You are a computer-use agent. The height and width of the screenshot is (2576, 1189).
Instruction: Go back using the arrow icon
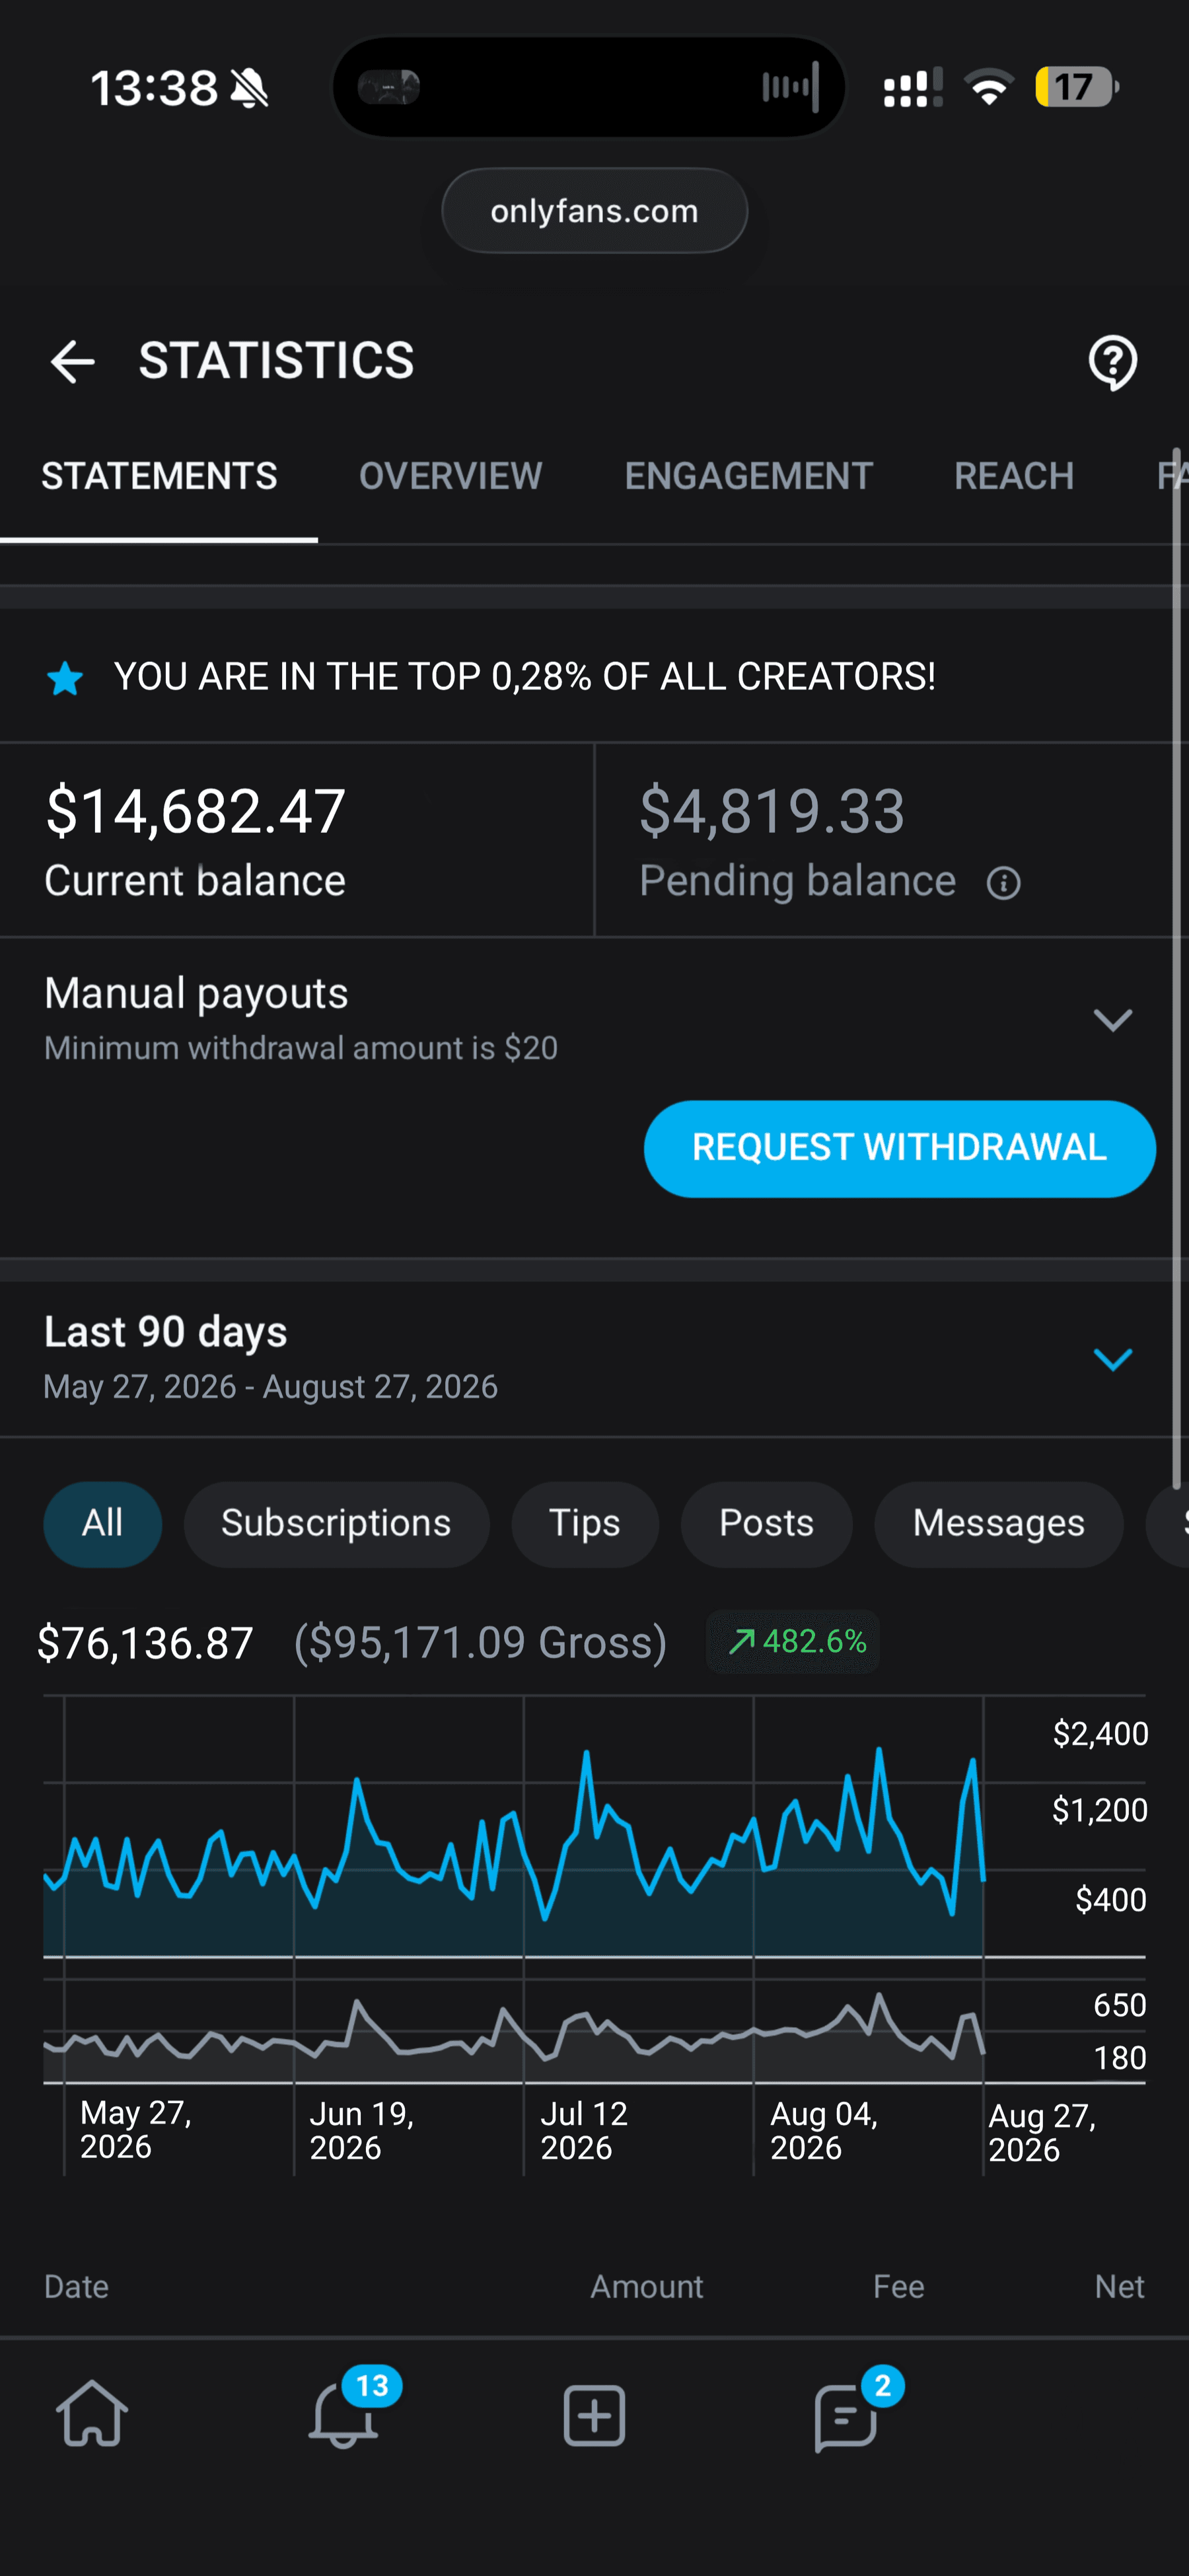pyautogui.click(x=72, y=361)
